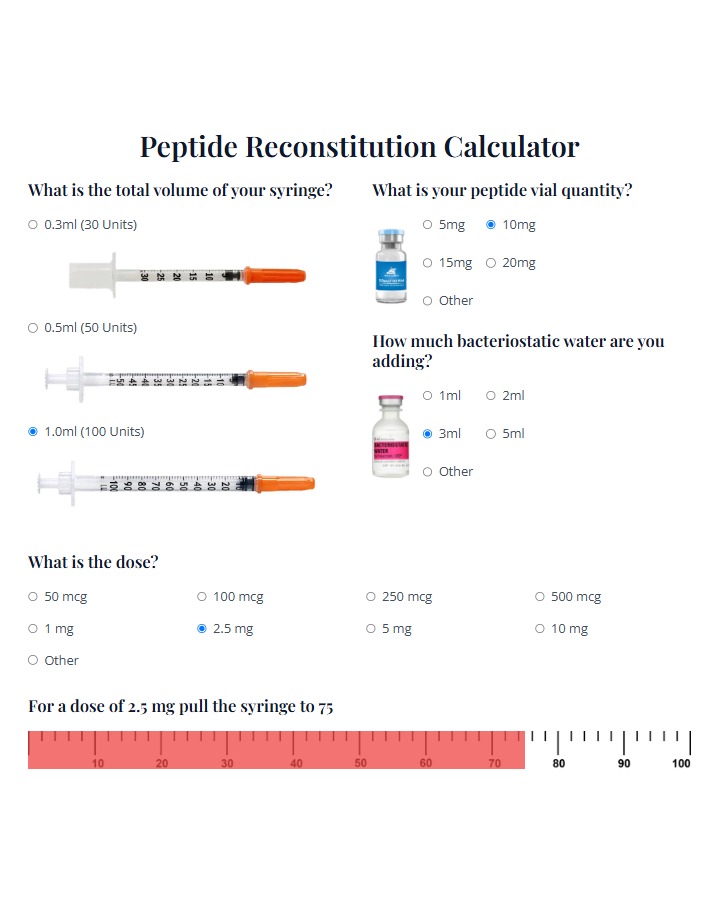Click the 75 mark on the syringe ruler
The width and height of the screenshot is (720, 900).
tap(525, 747)
